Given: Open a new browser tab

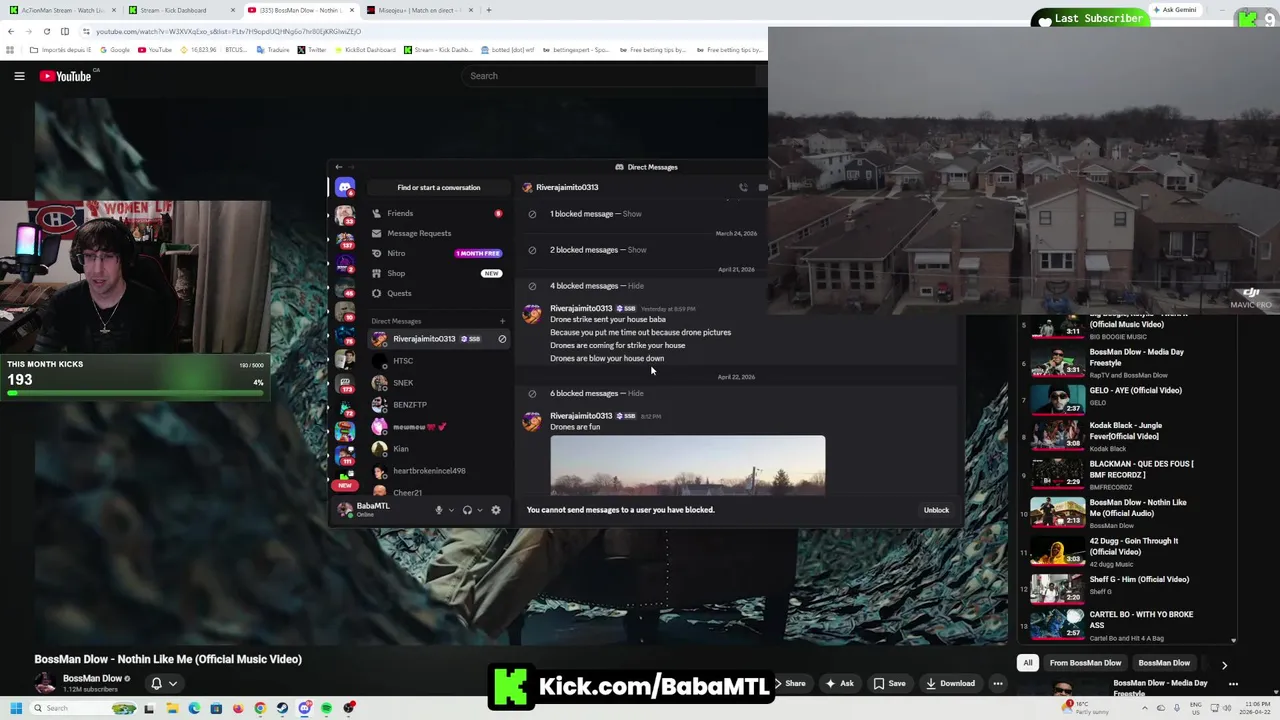Looking at the screenshot, I should (x=488, y=10).
